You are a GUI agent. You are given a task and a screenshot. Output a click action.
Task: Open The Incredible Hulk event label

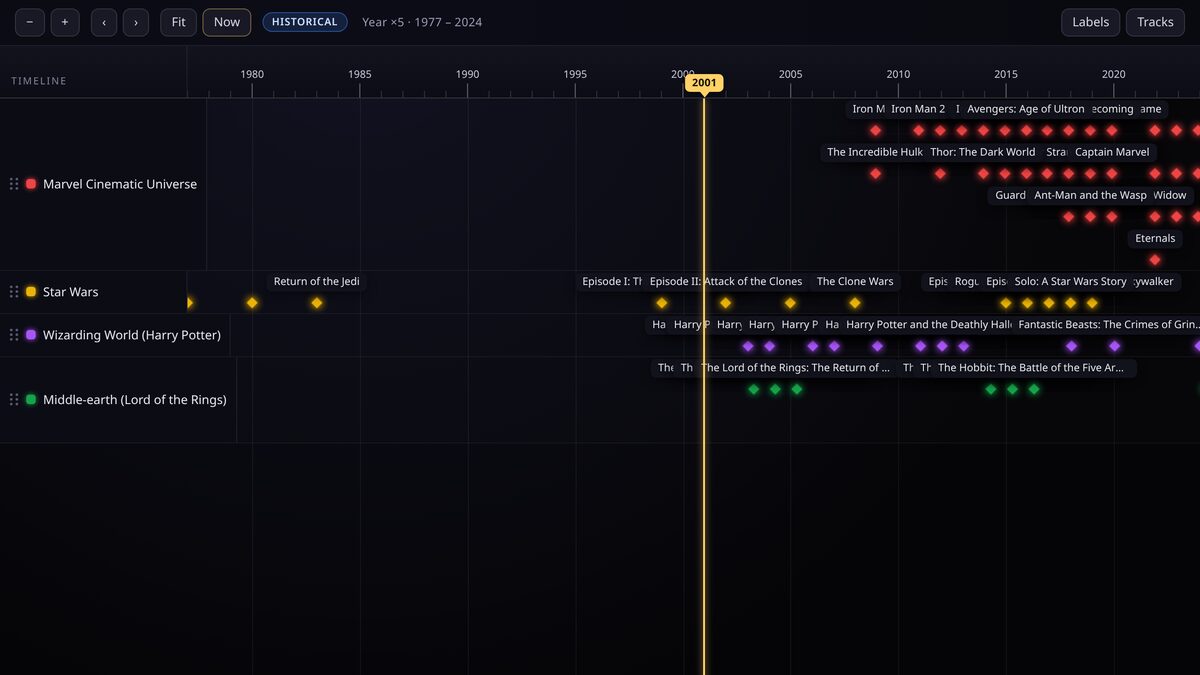[875, 152]
